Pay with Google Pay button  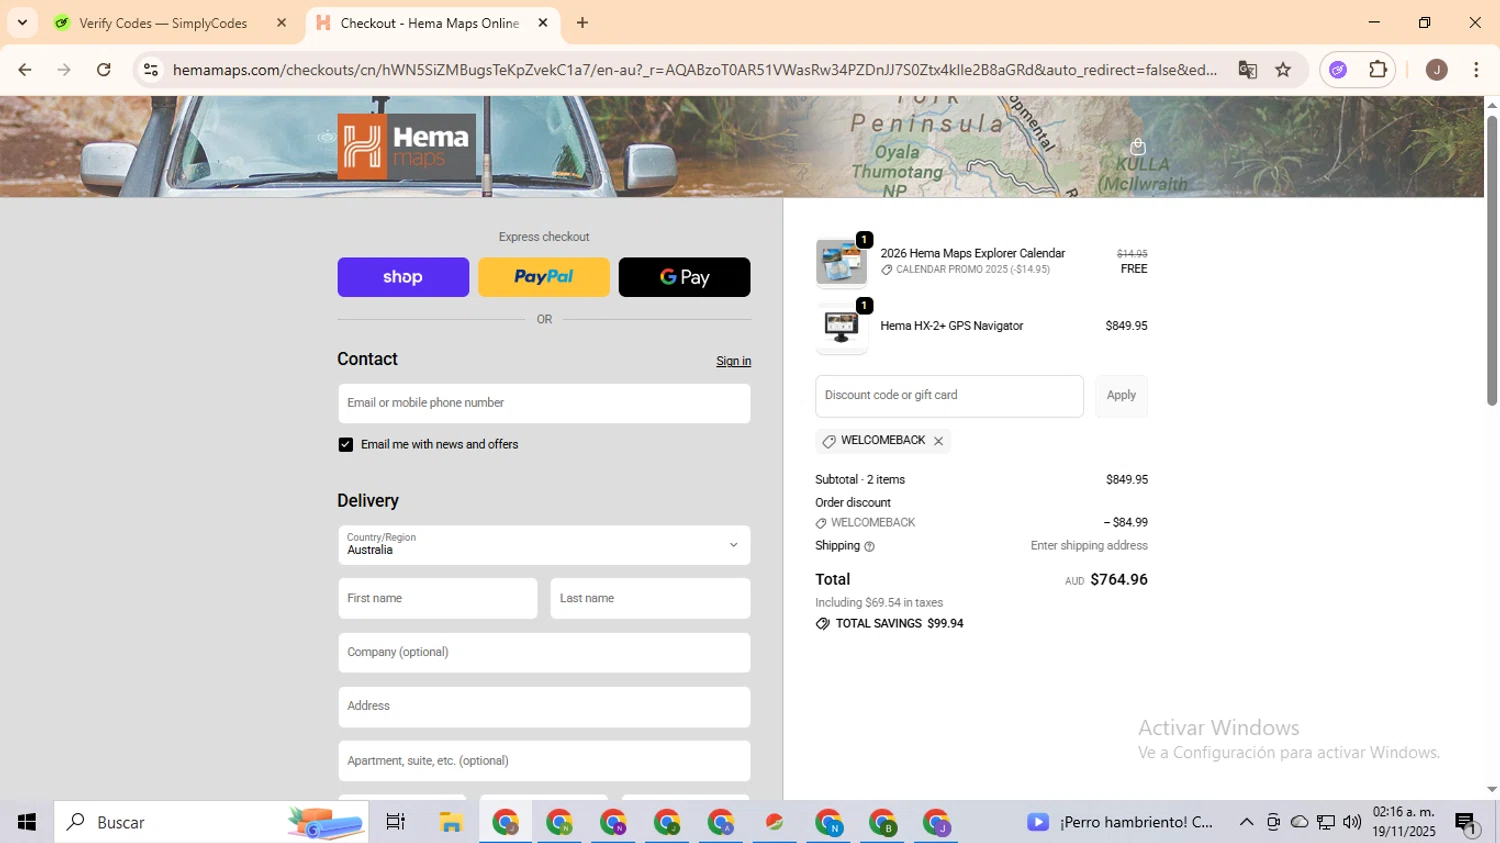tap(685, 277)
